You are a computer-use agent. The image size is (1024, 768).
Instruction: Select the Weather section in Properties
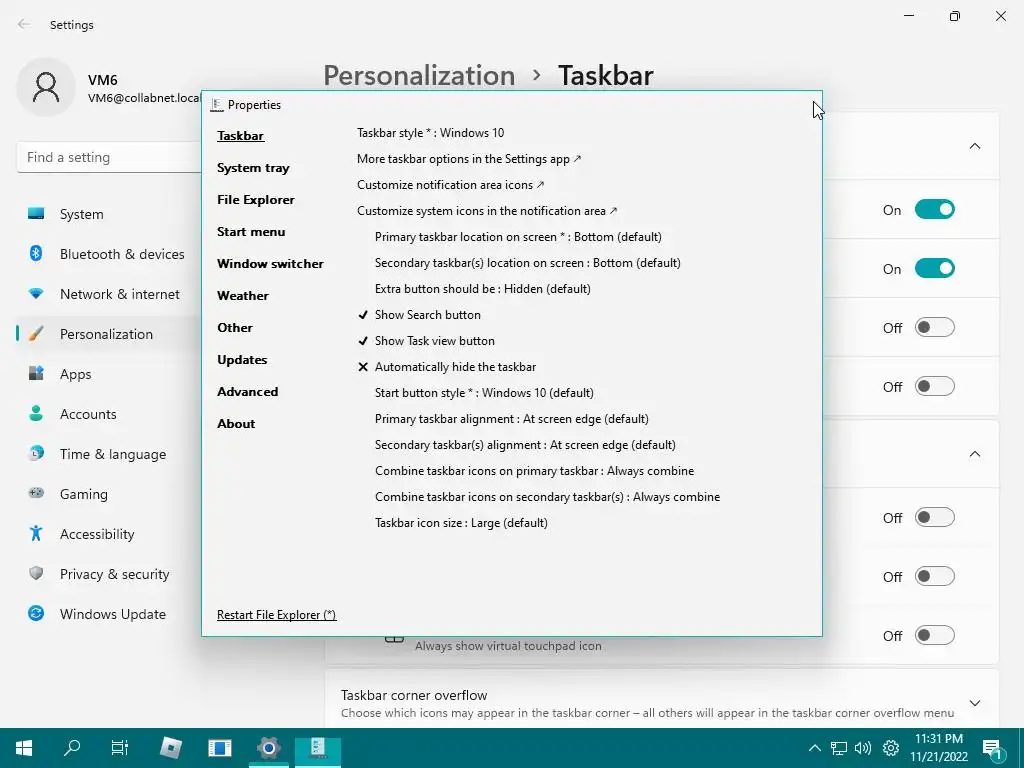tap(243, 296)
